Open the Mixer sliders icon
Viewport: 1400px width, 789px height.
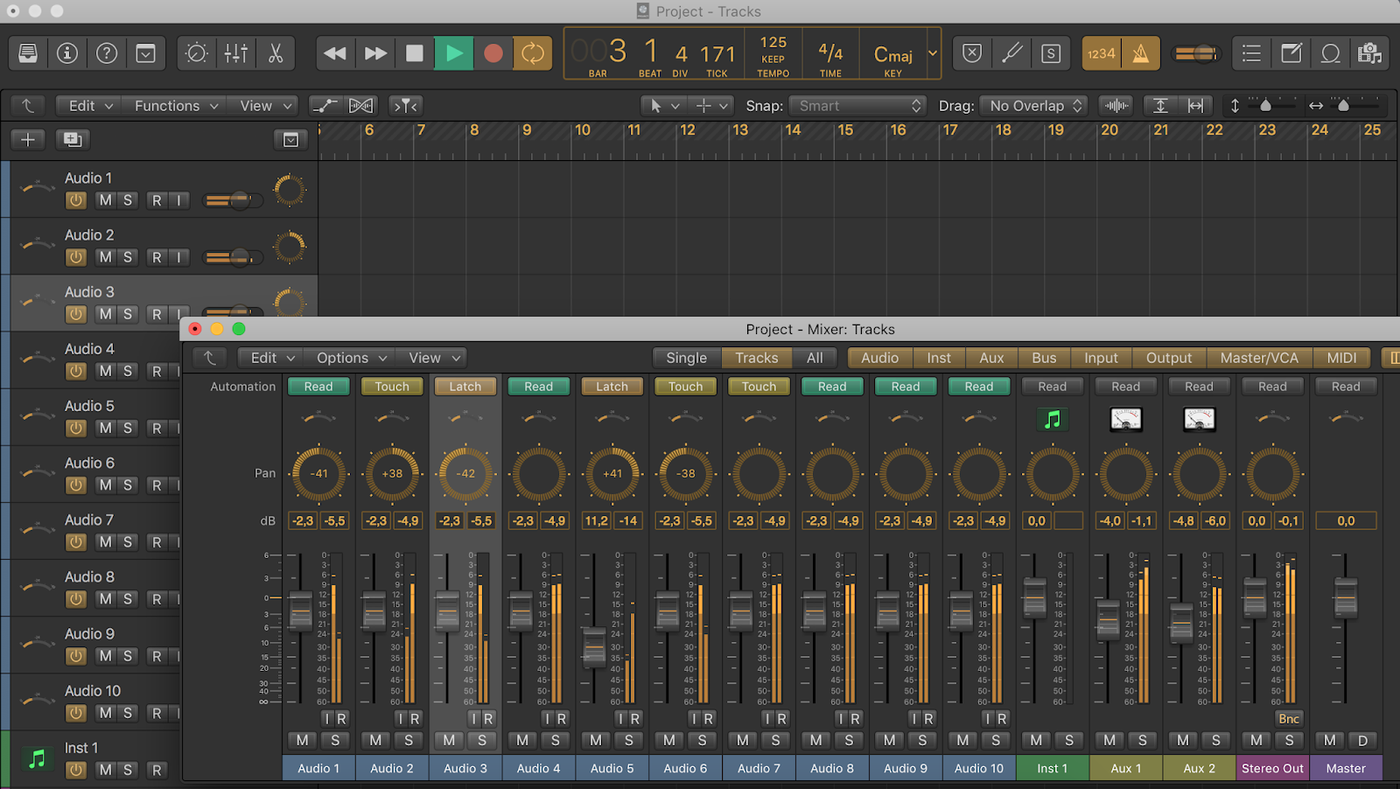236,53
